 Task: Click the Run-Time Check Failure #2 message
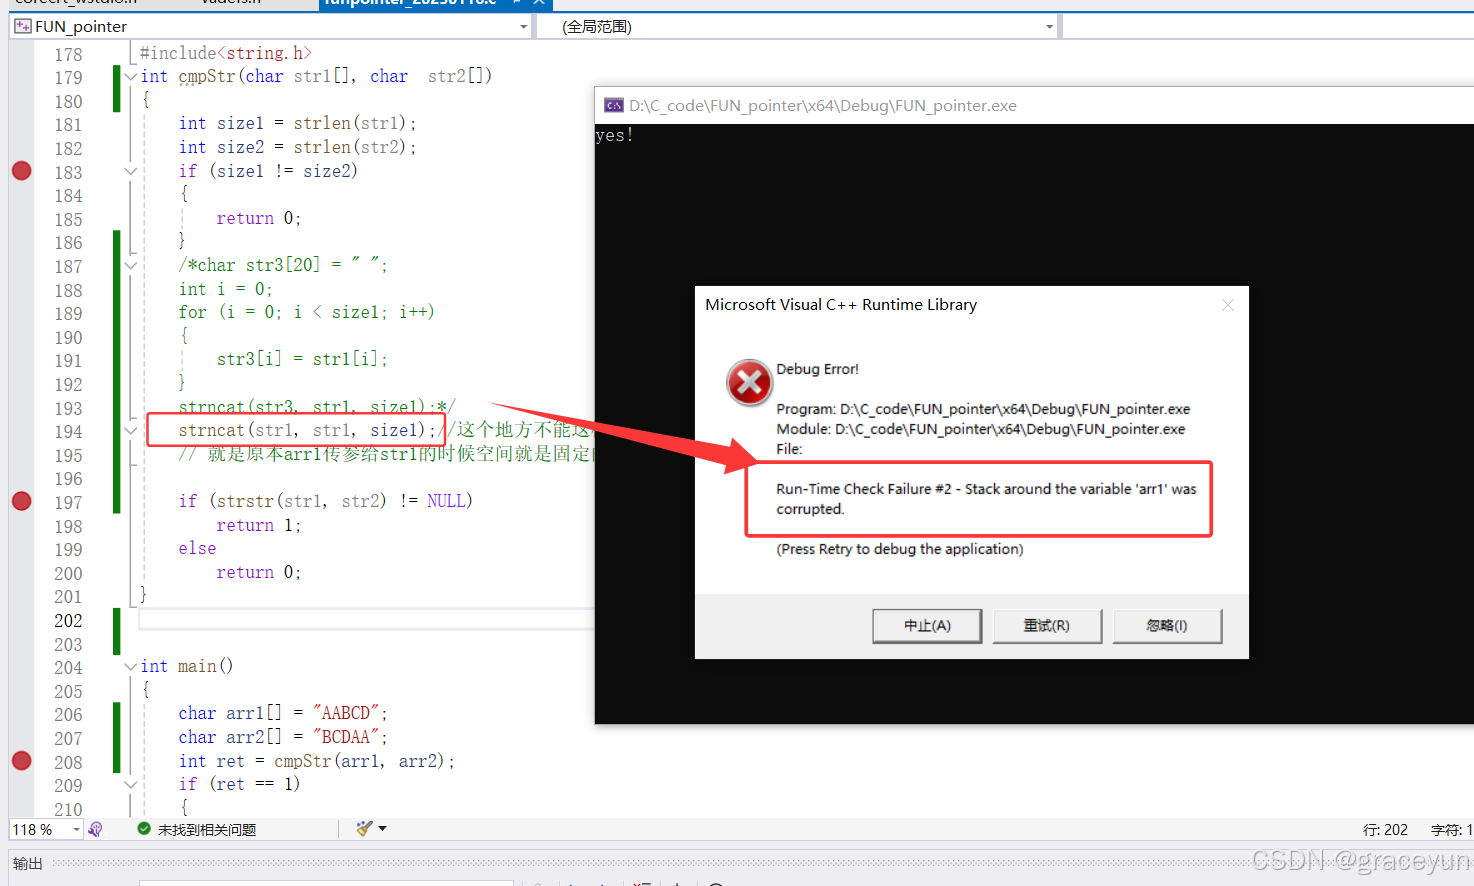point(986,499)
